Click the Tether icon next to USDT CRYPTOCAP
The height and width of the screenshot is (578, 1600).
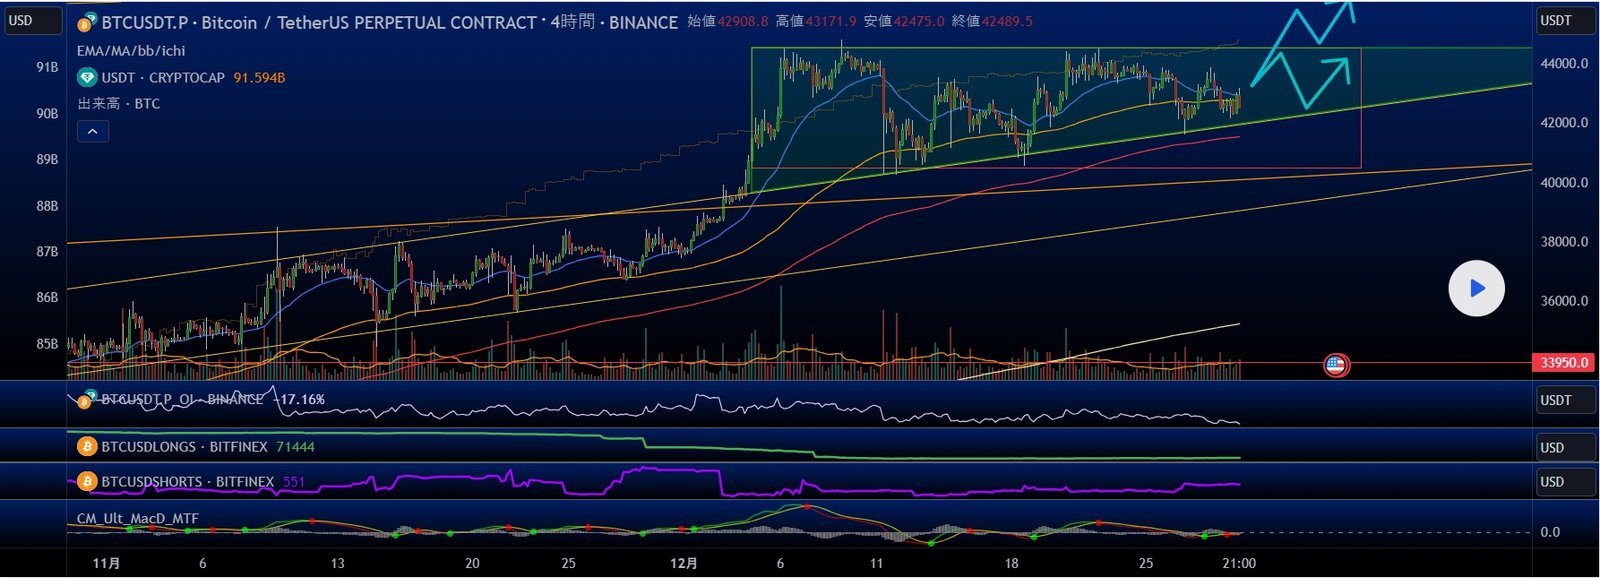point(87,77)
